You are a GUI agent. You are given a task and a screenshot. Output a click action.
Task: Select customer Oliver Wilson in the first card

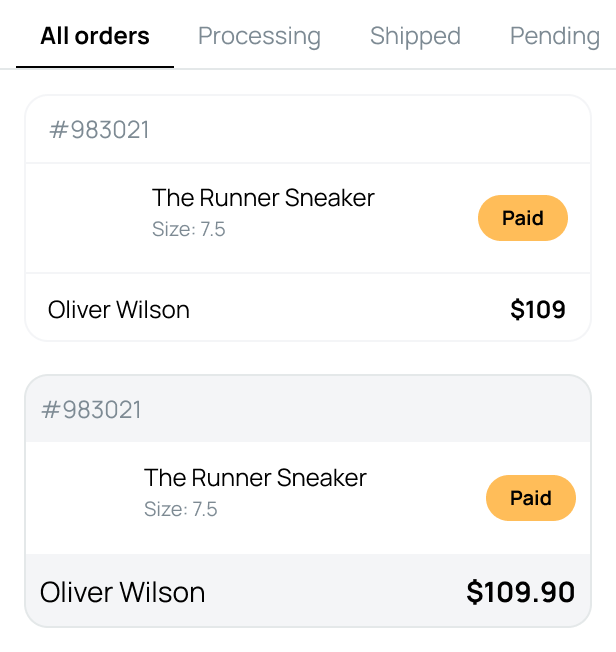119,310
